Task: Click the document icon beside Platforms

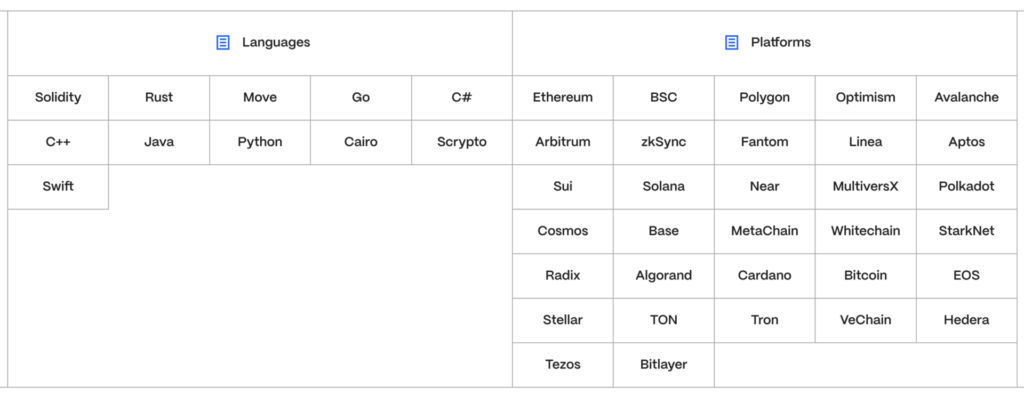Action: [731, 42]
